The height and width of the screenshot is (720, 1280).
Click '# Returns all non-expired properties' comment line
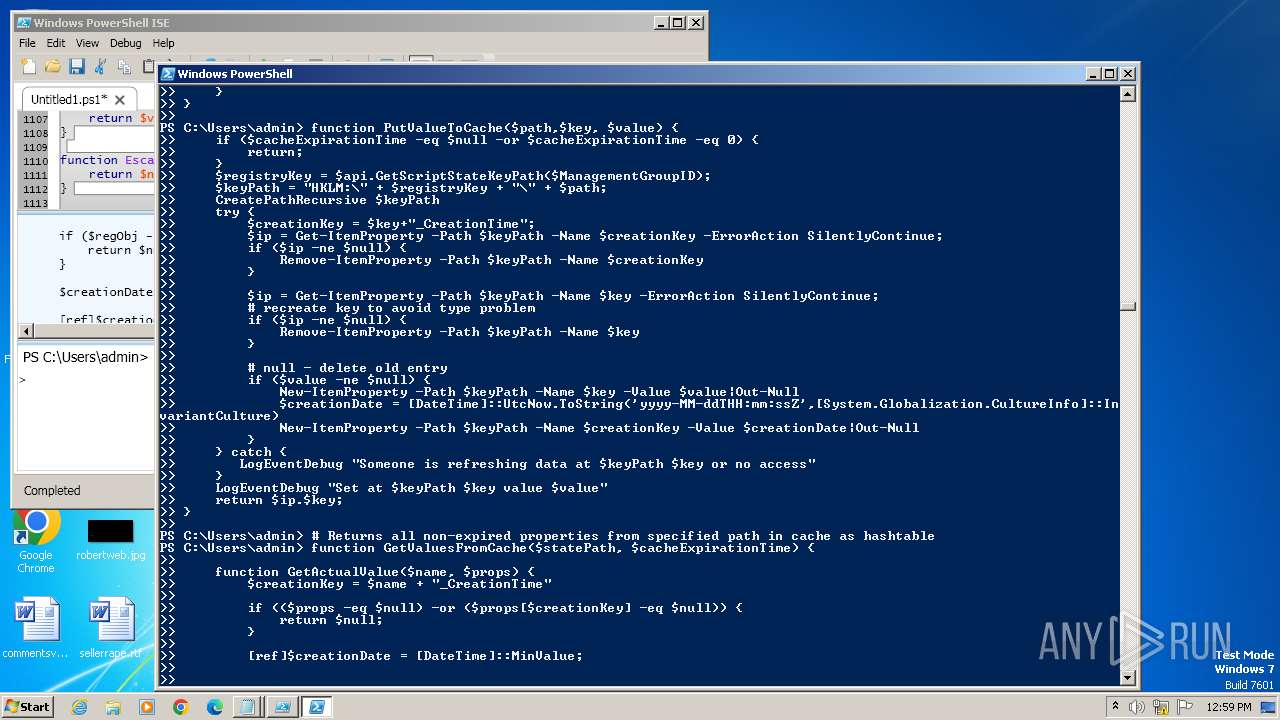coord(623,536)
